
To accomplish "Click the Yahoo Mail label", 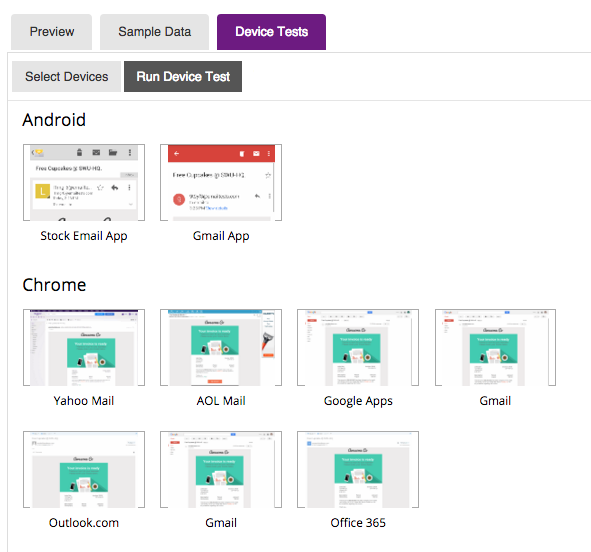I will point(84,401).
